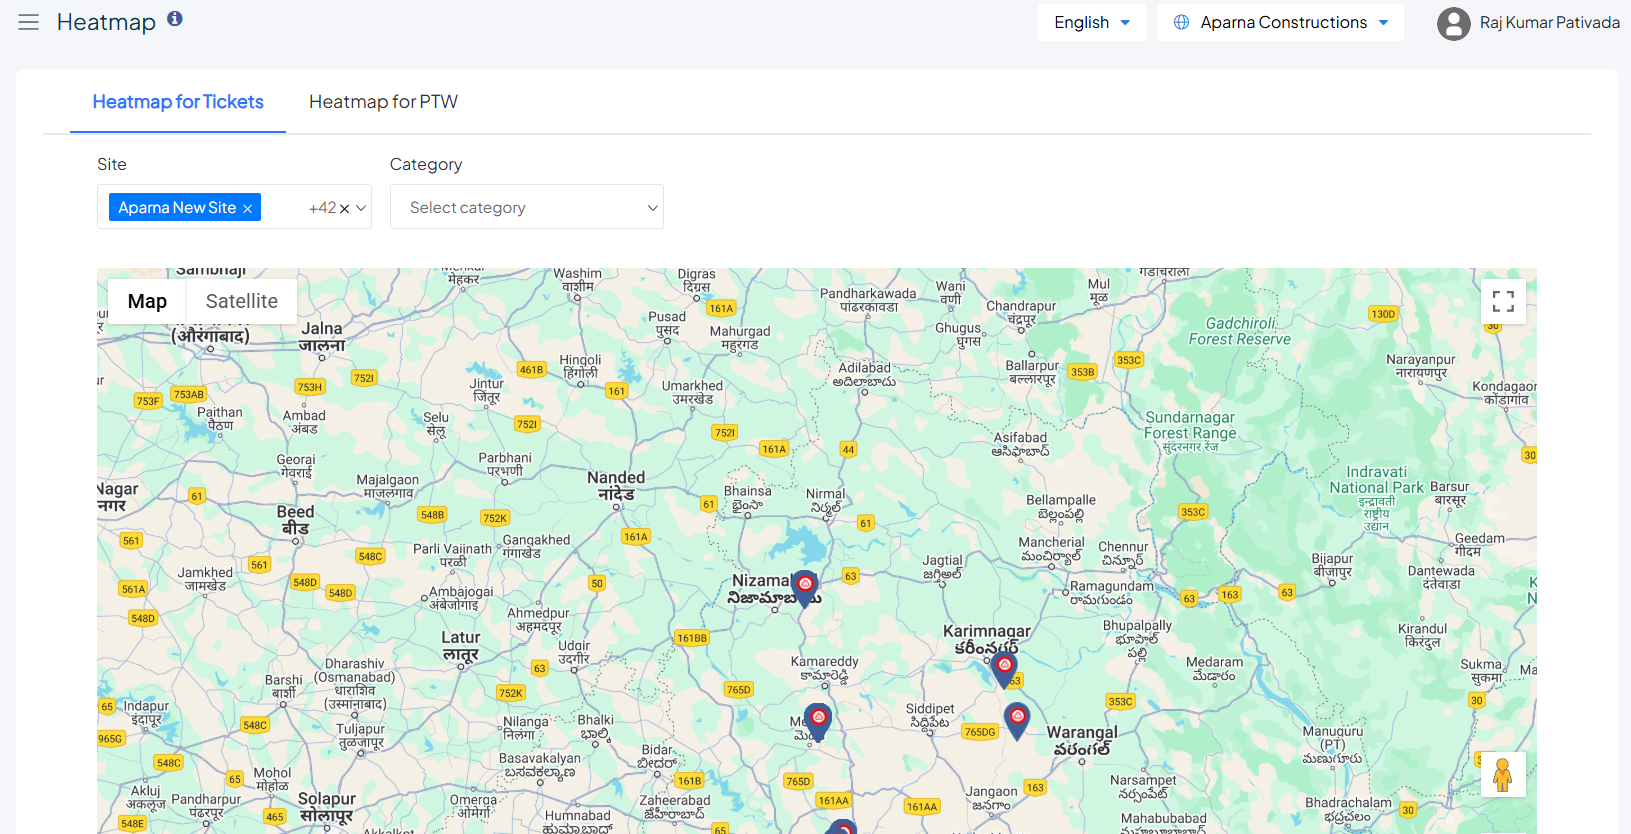Expand the Aparna Constructions organization dropdown
The width and height of the screenshot is (1631, 834).
pos(1280,22)
